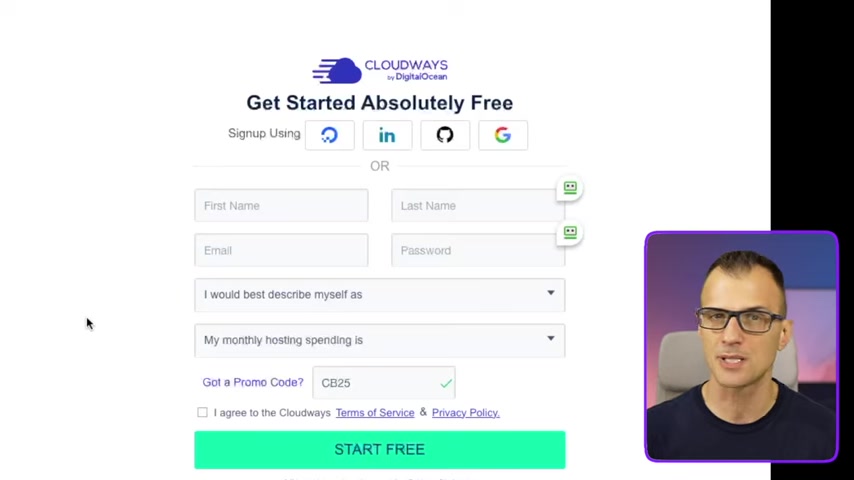Screen dimensions: 854x480
Task: Click the arrow on the describe myself dropdown
Action: pos(551,293)
